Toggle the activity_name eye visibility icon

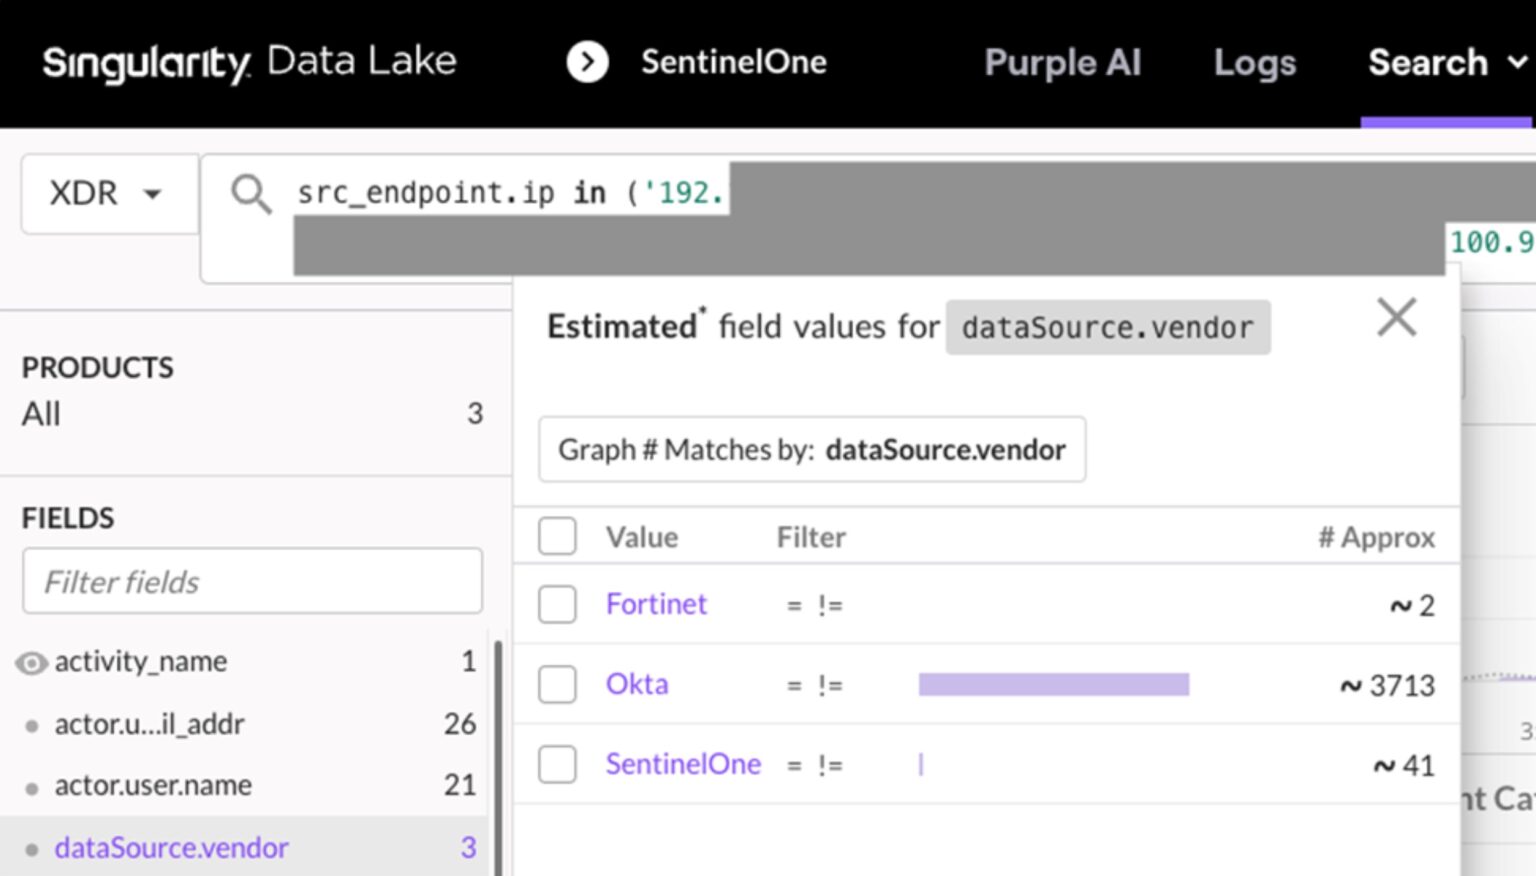click(x=31, y=663)
